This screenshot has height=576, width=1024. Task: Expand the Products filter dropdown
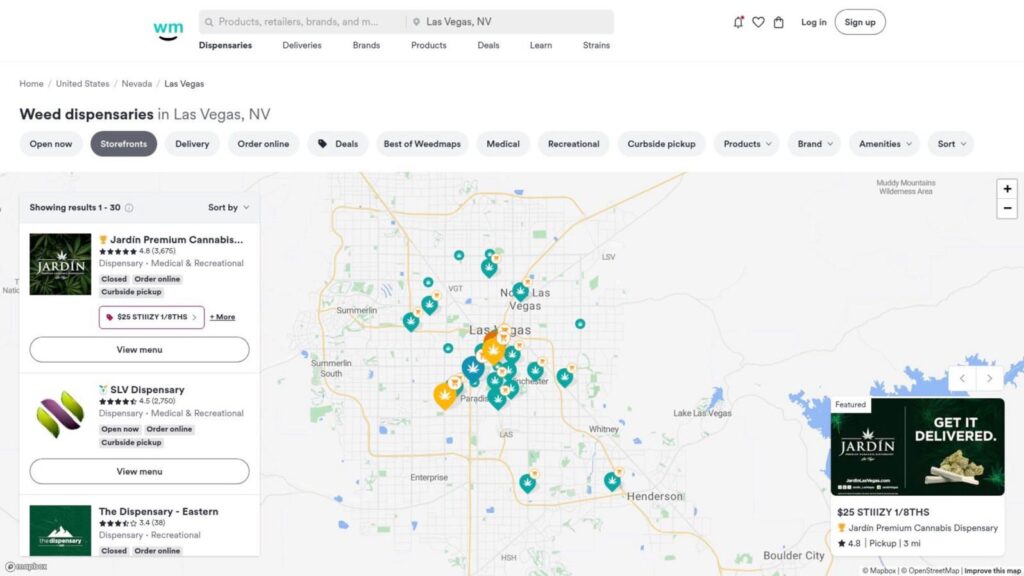click(x=747, y=144)
